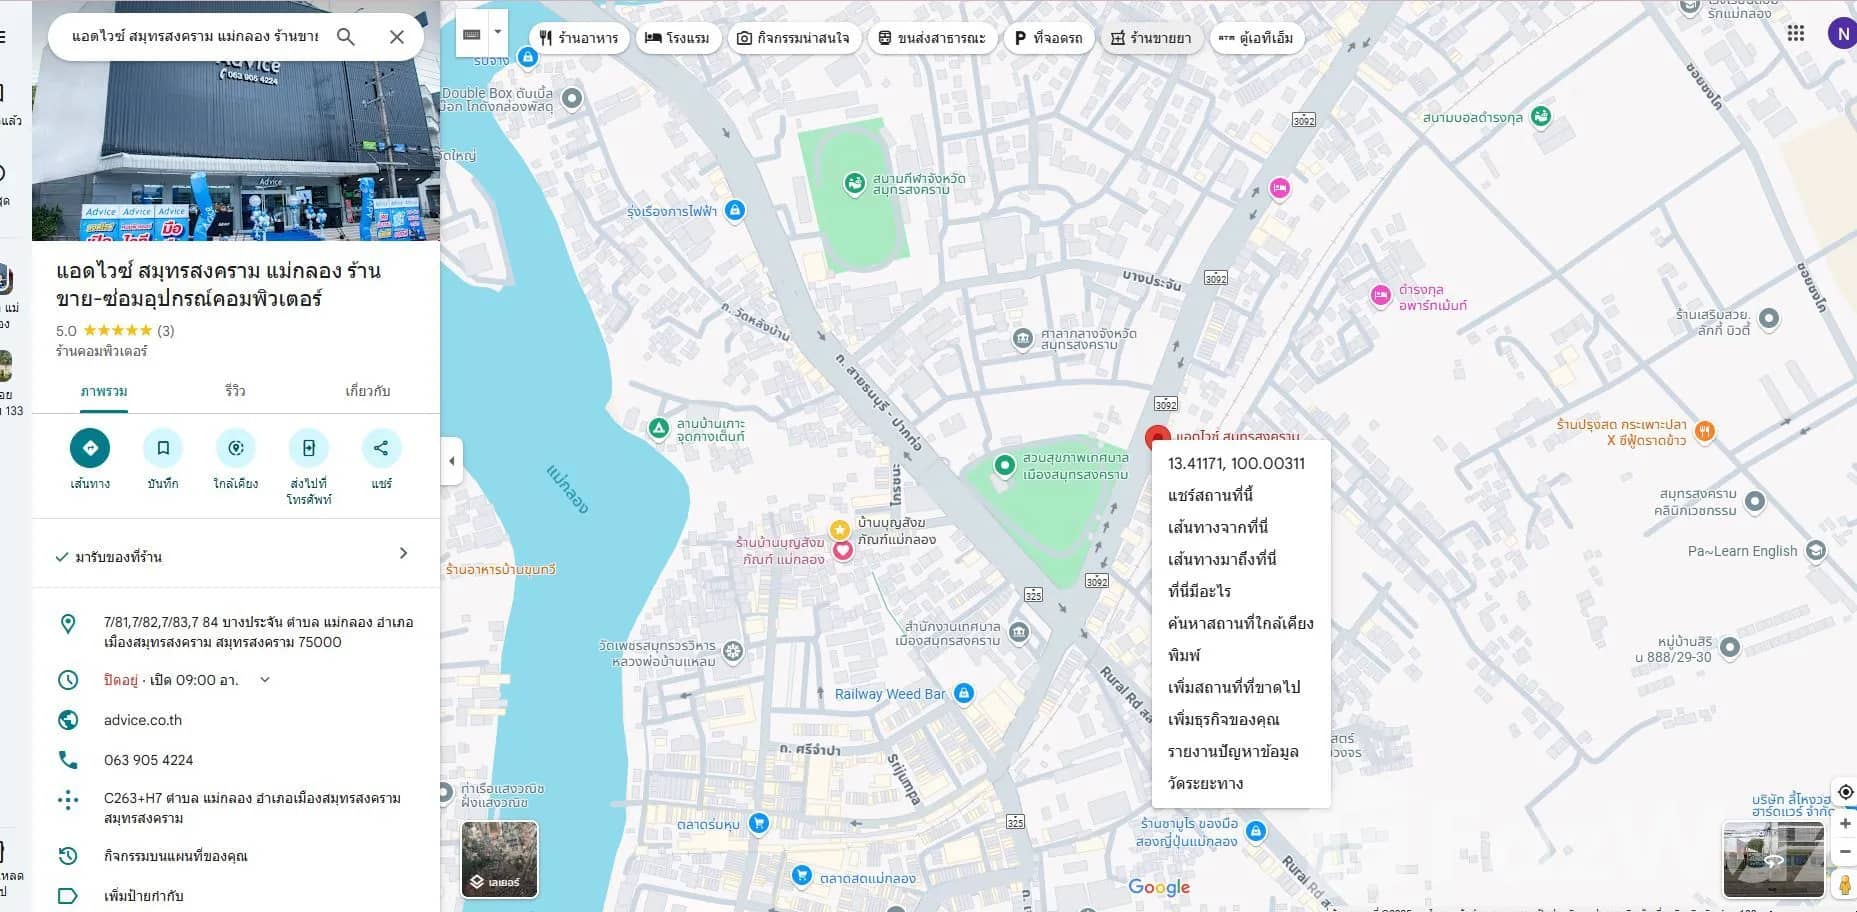Click the Directions (เส้นทาง) icon

click(x=90, y=448)
